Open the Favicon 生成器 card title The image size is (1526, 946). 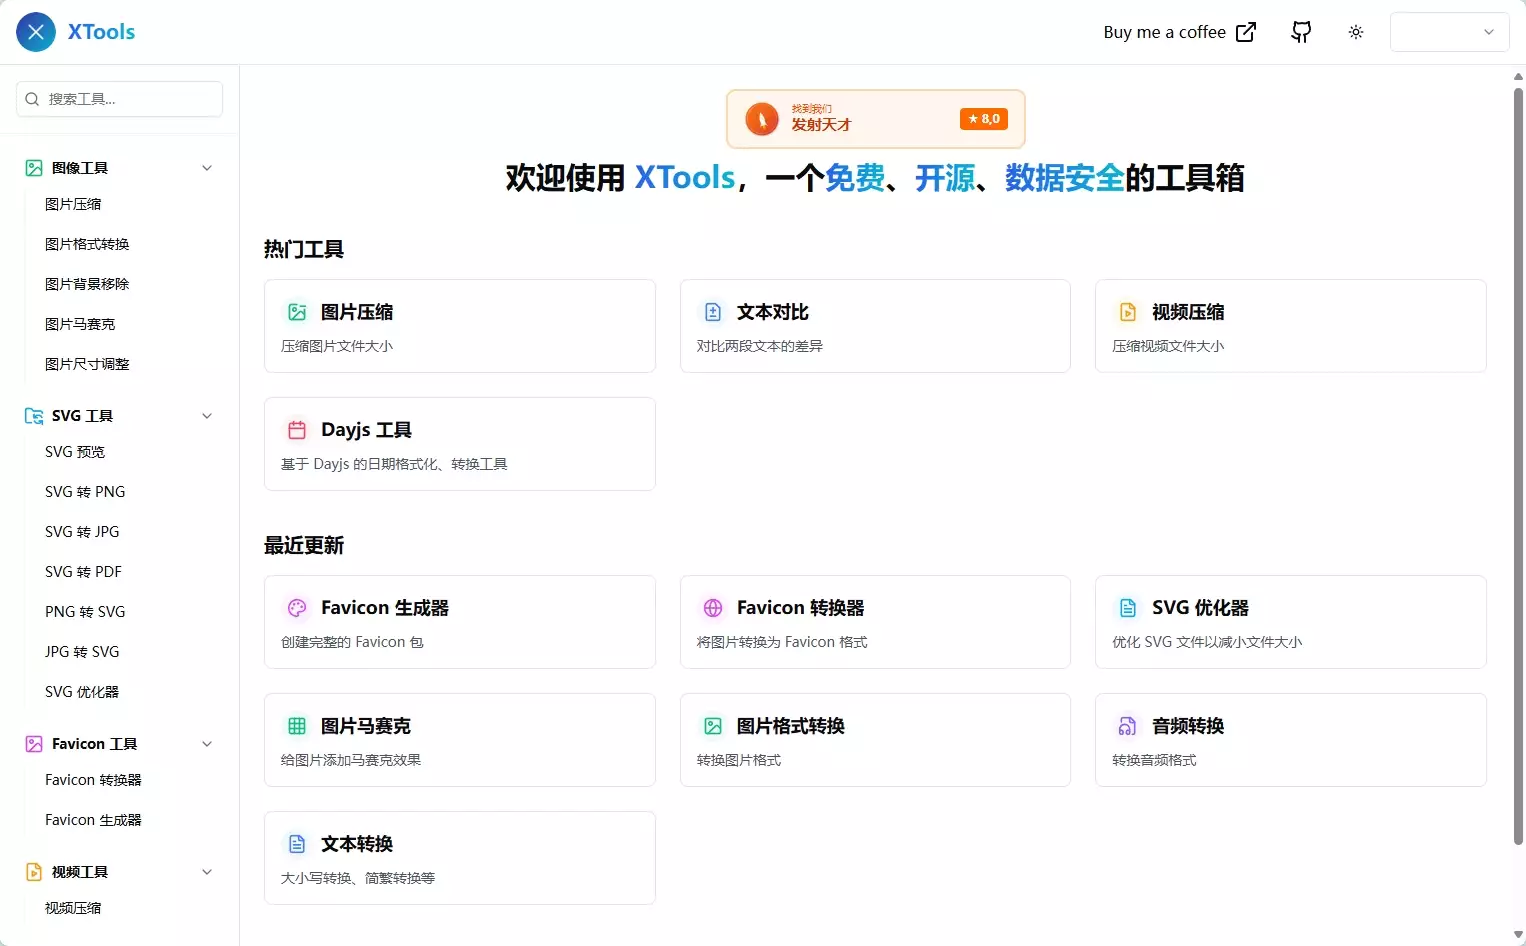coord(385,608)
